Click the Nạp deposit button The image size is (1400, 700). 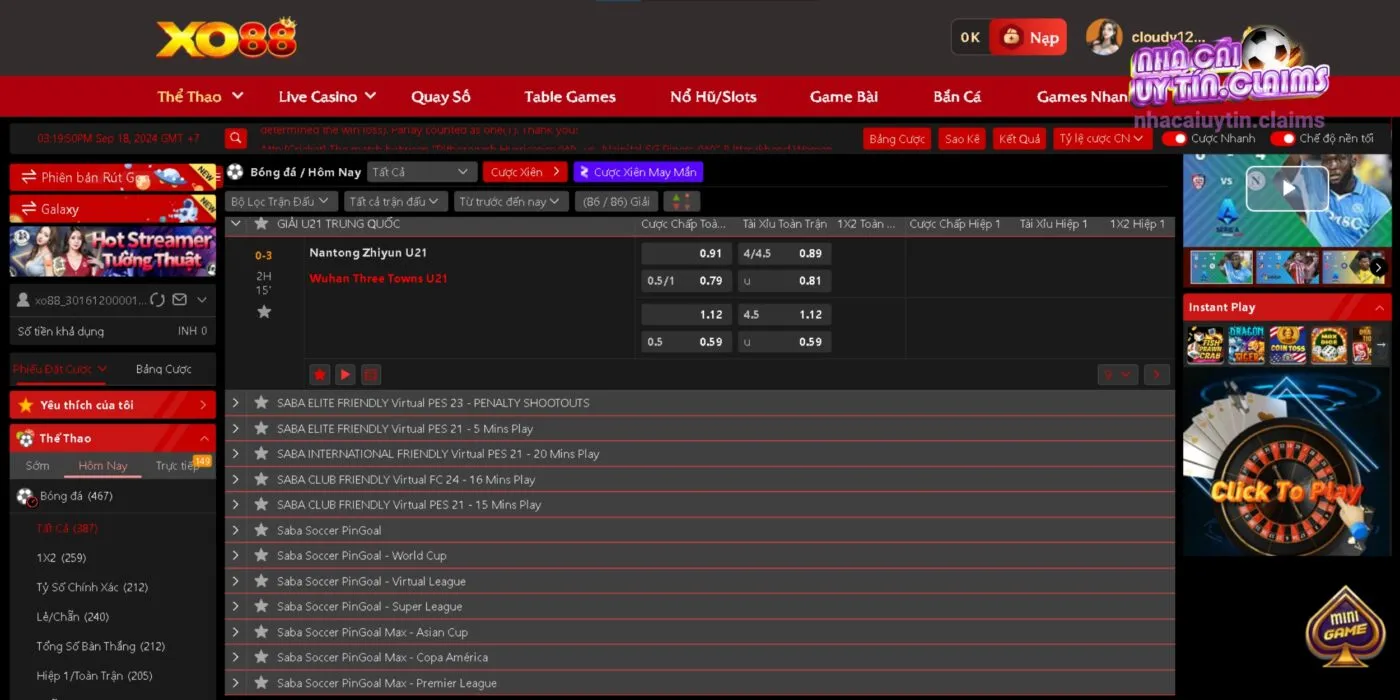pyautogui.click(x=1029, y=38)
